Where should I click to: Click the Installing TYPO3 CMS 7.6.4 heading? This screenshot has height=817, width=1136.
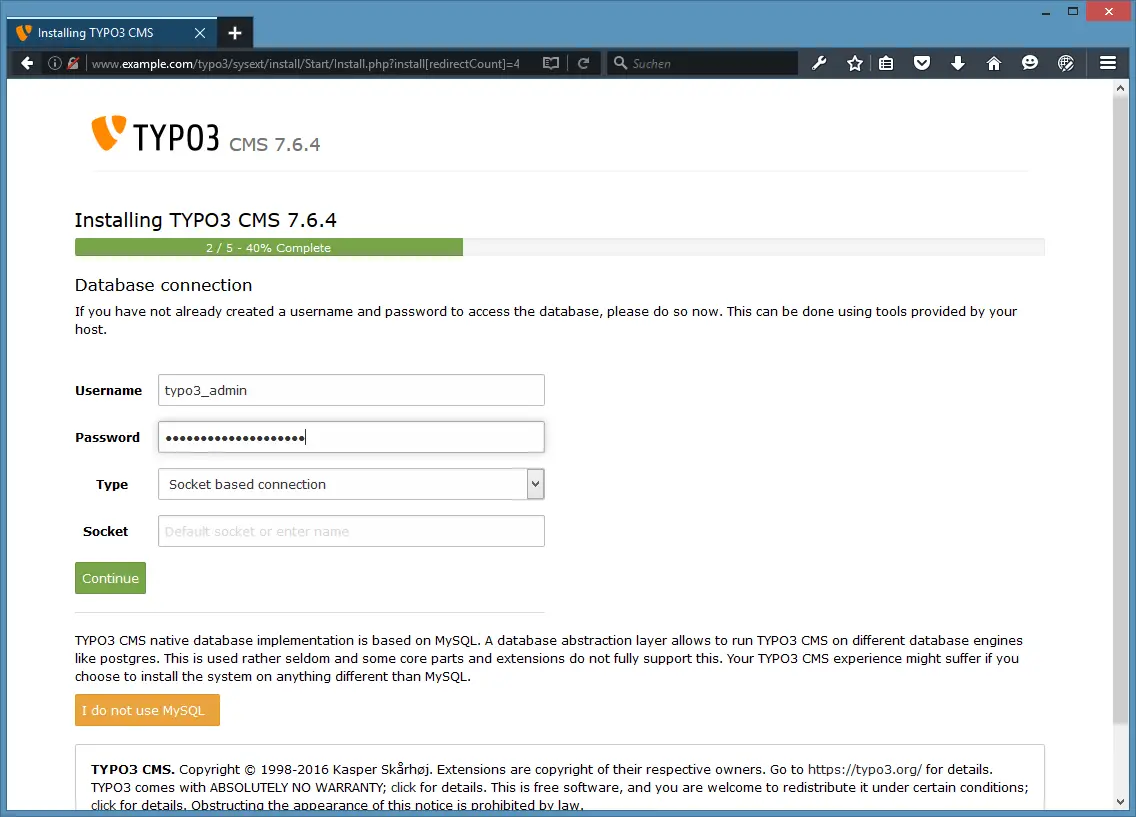point(206,220)
